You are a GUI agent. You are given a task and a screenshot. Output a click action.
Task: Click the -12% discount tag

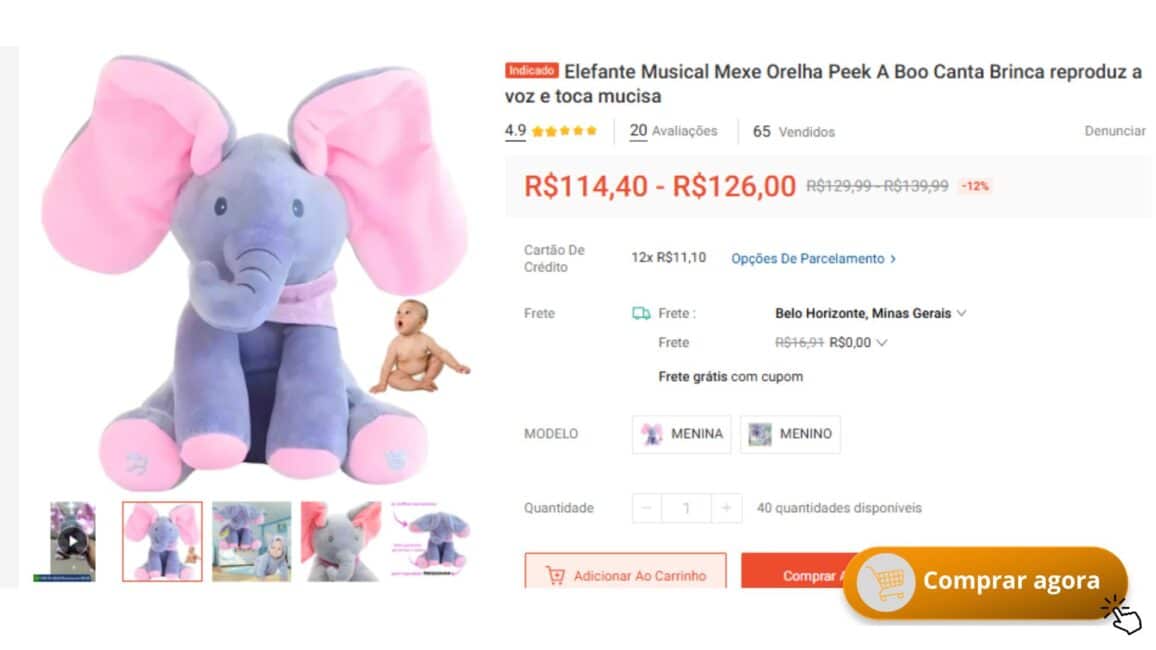click(x=975, y=186)
